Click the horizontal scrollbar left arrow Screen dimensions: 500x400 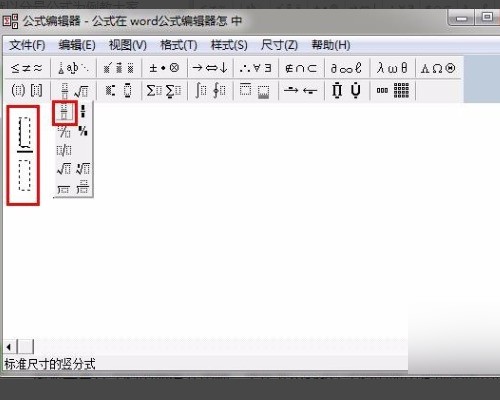[9, 347]
